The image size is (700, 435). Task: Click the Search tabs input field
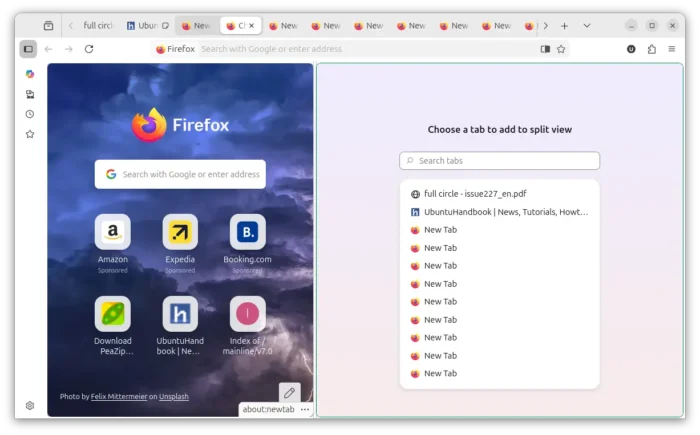(500, 161)
